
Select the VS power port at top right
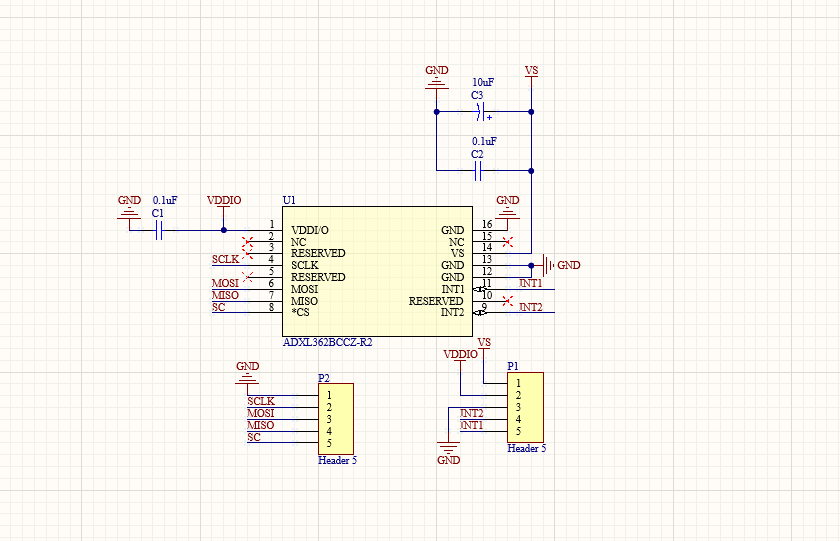coord(531,72)
